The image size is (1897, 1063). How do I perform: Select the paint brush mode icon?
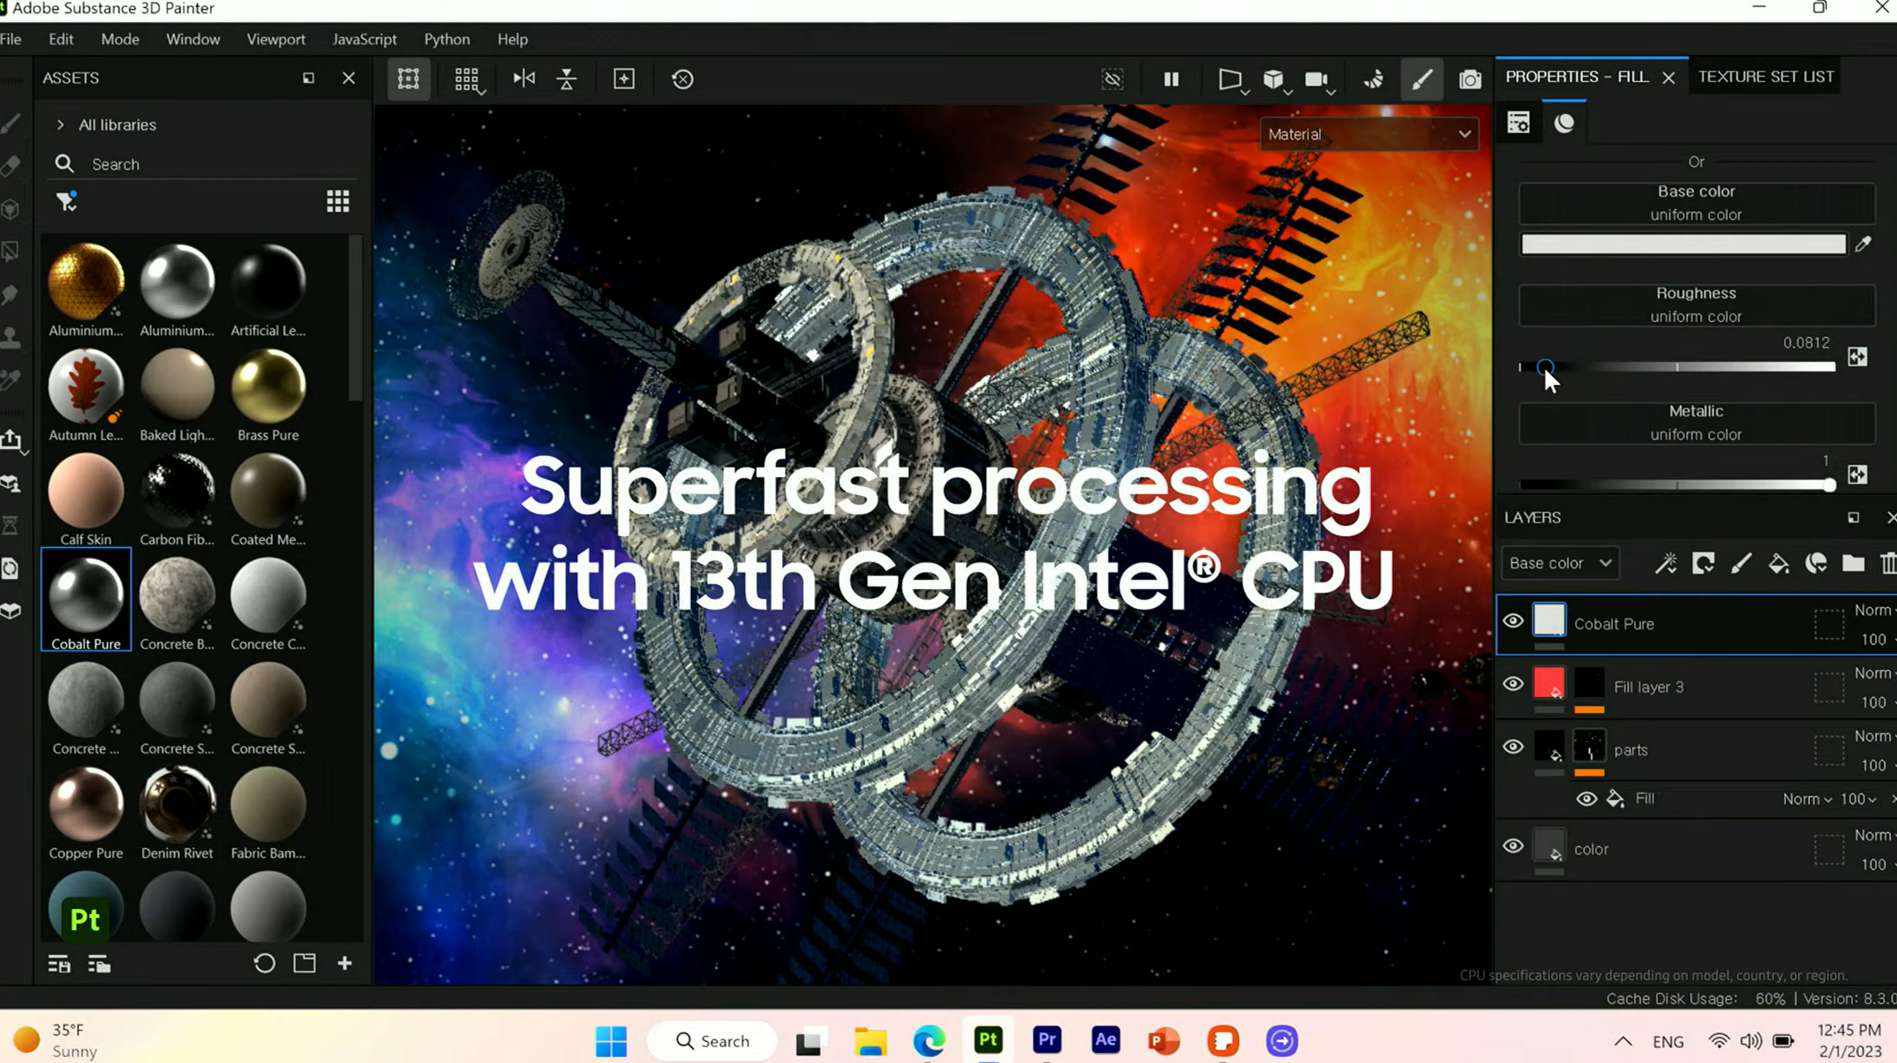1421,79
